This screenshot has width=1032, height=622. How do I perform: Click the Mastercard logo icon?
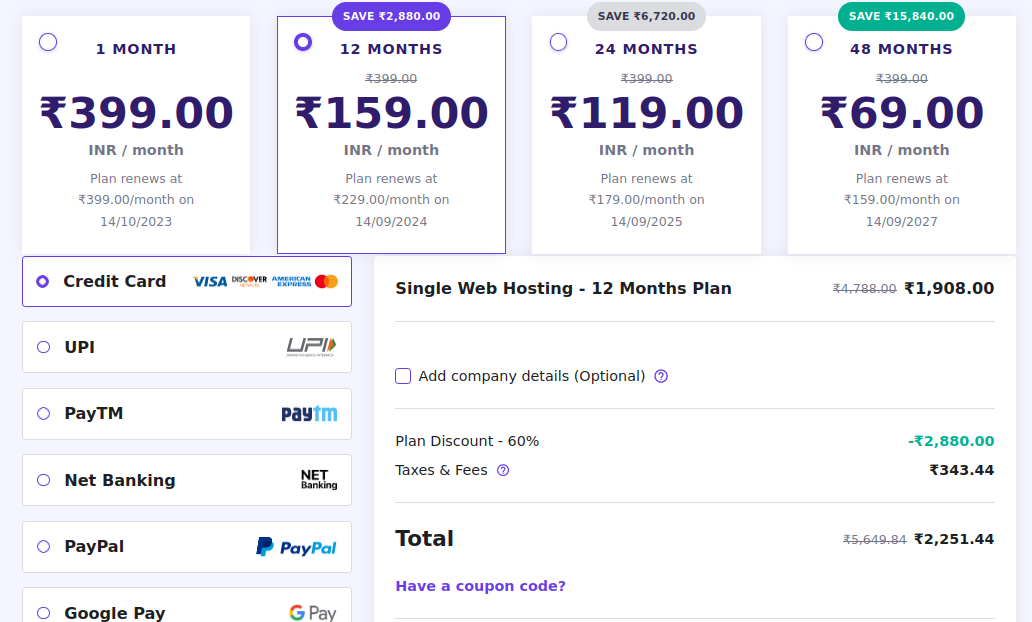(326, 282)
